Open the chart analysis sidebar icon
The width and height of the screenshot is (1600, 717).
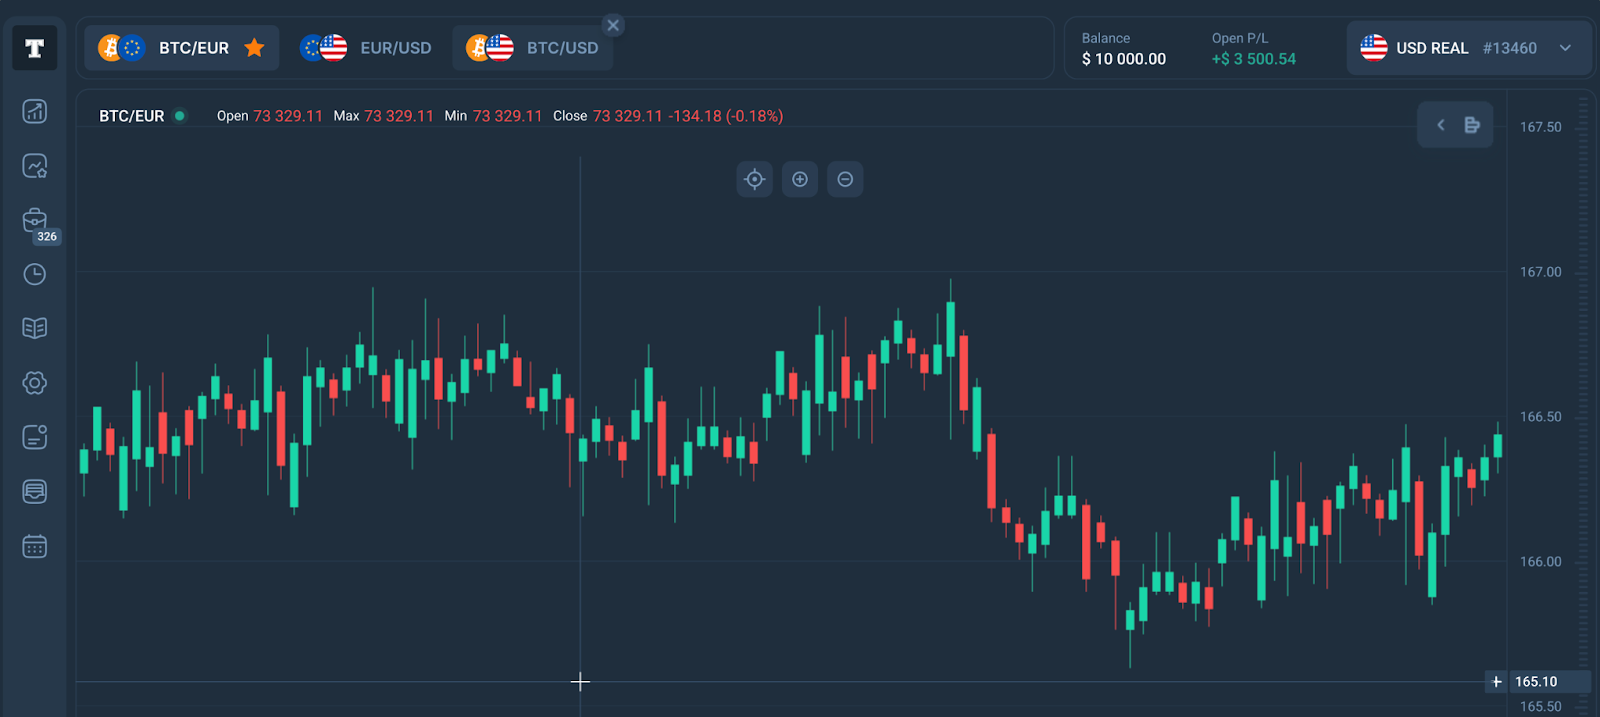click(x=35, y=111)
